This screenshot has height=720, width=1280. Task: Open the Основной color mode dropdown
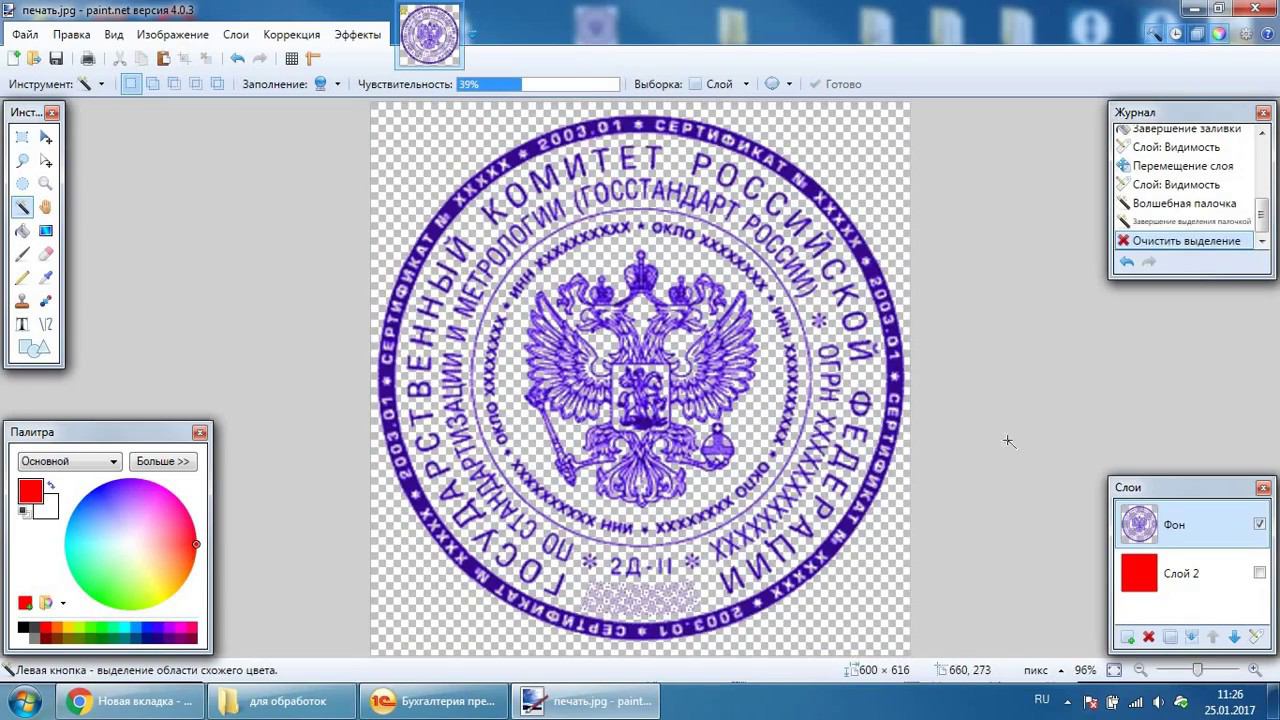(69, 462)
